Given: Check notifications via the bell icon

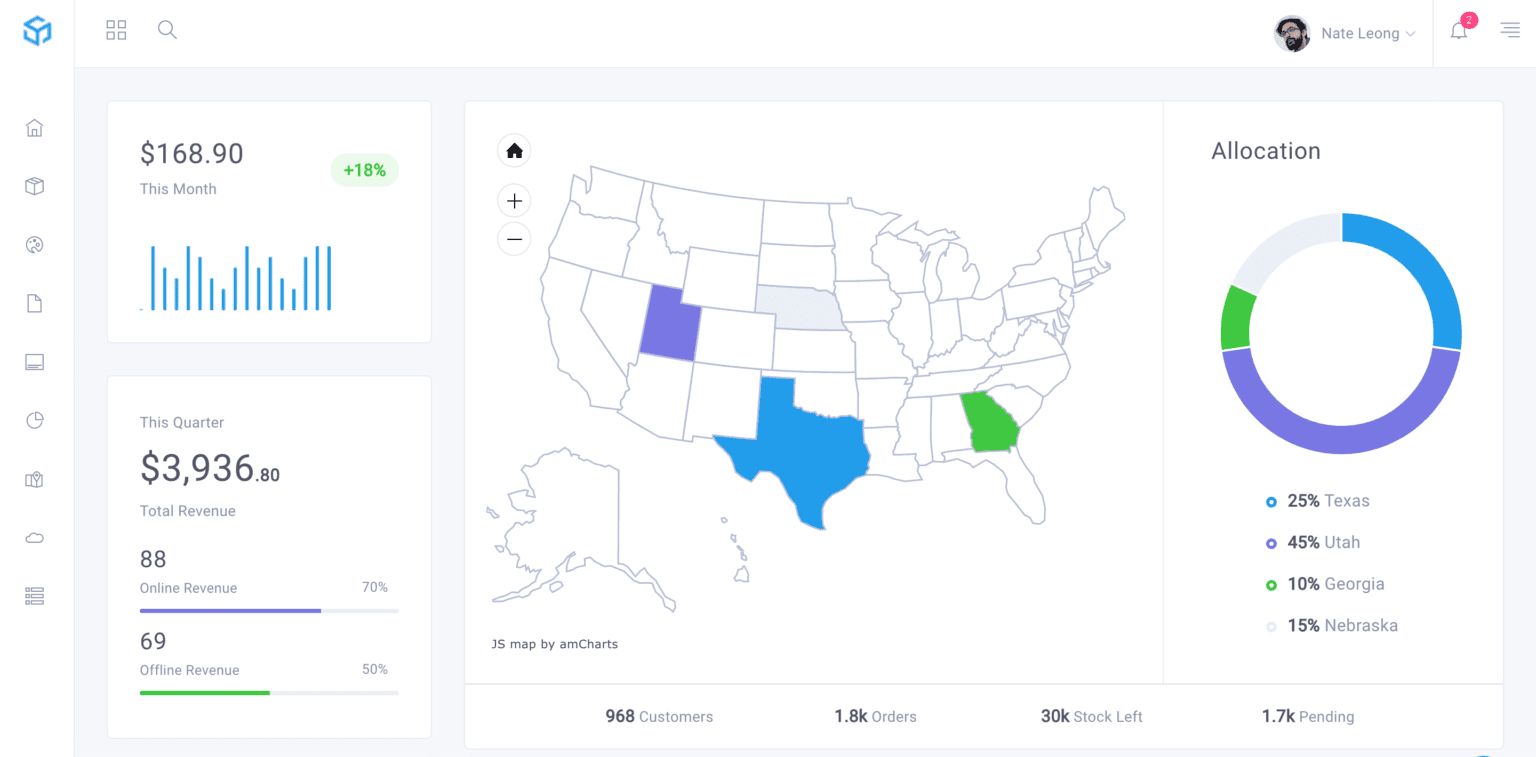Looking at the screenshot, I should click(x=1458, y=31).
